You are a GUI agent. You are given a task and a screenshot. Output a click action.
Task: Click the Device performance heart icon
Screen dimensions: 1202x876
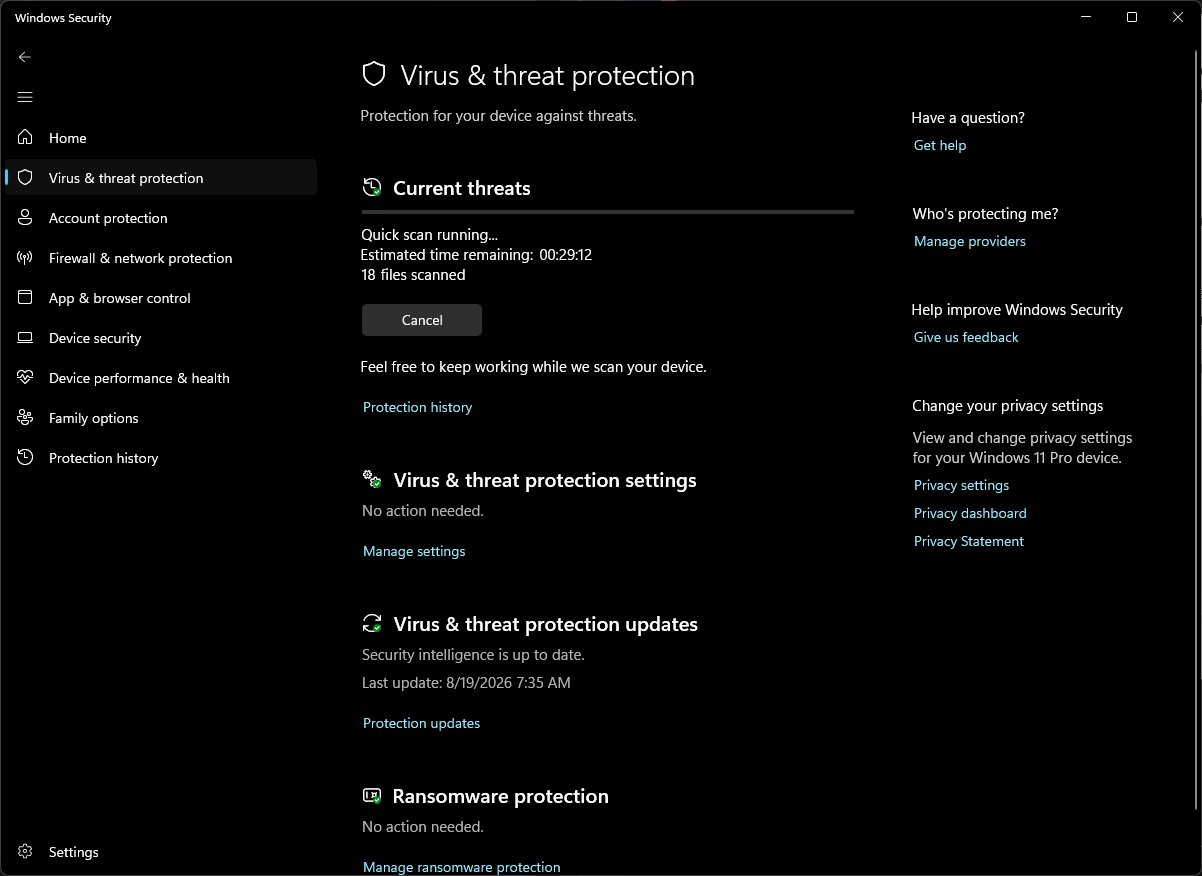(26, 377)
